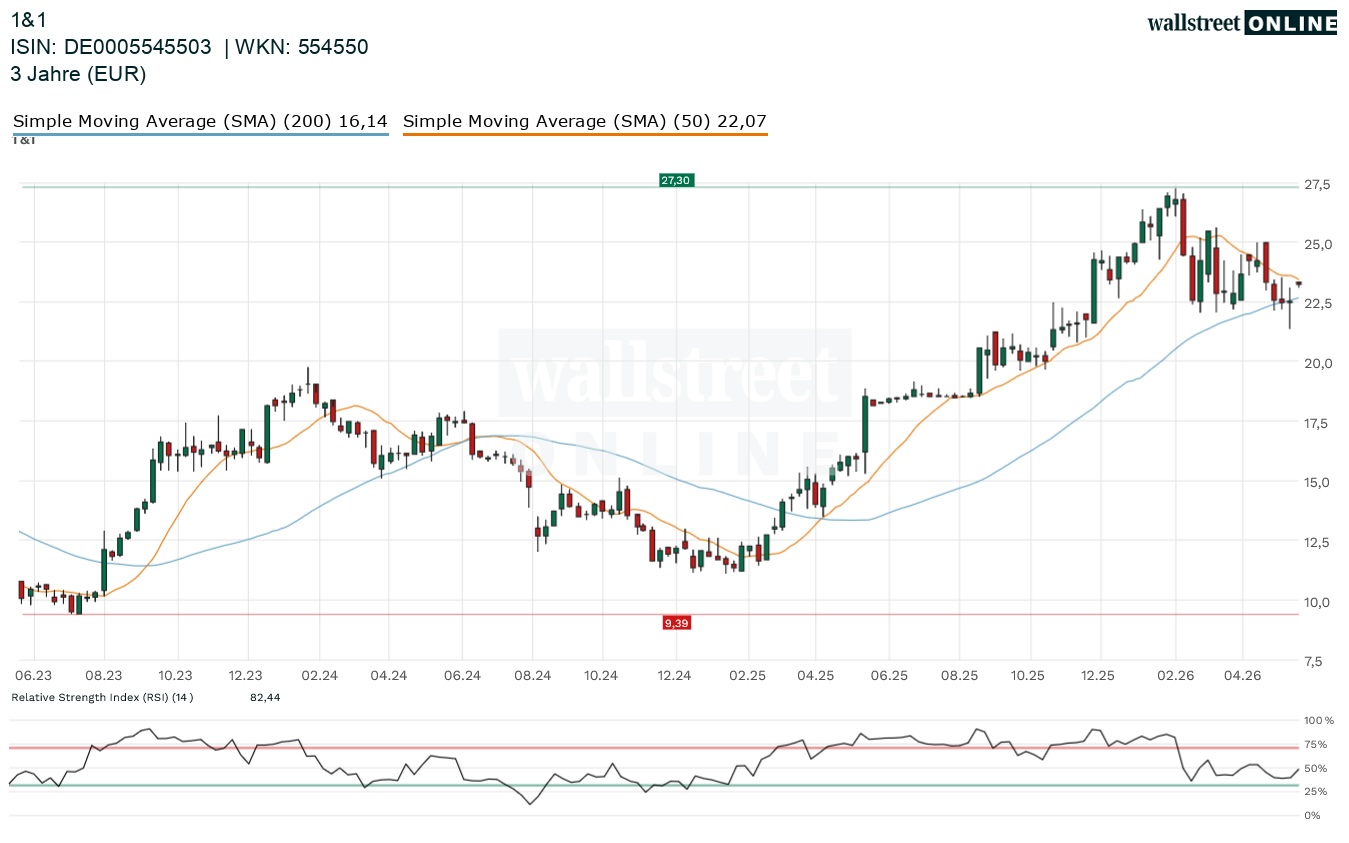The image size is (1349, 843).
Task: Click the 06.24 date axis label
Action: click(462, 676)
